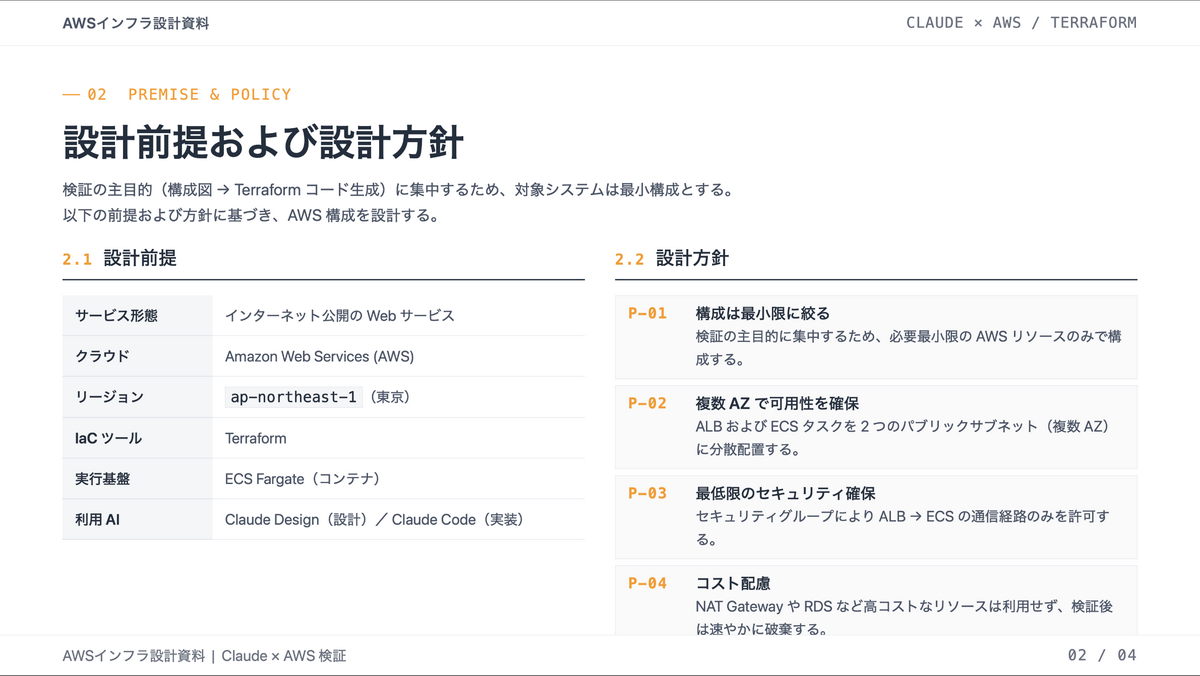Click the P-01 description about 必要最小限の AWS リソース
The height and width of the screenshot is (676, 1200).
click(x=908, y=348)
